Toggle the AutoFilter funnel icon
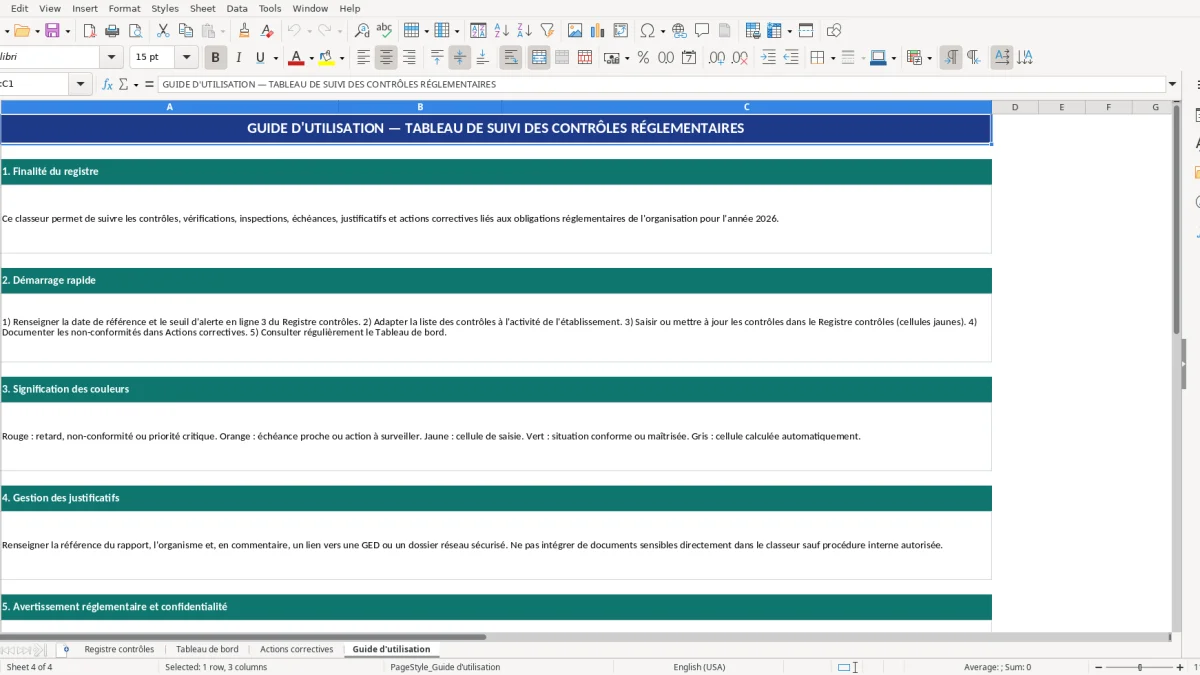The height and width of the screenshot is (675, 1200). coord(547,31)
